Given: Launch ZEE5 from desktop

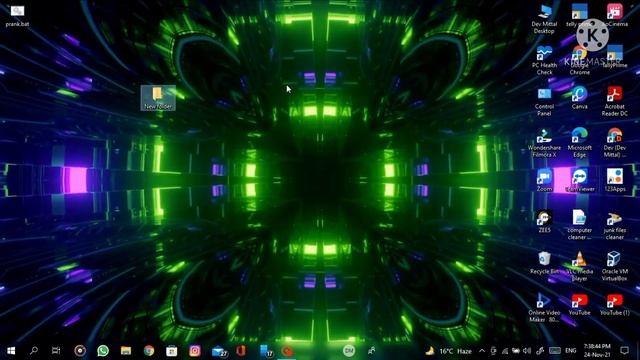Looking at the screenshot, I should [544, 222].
